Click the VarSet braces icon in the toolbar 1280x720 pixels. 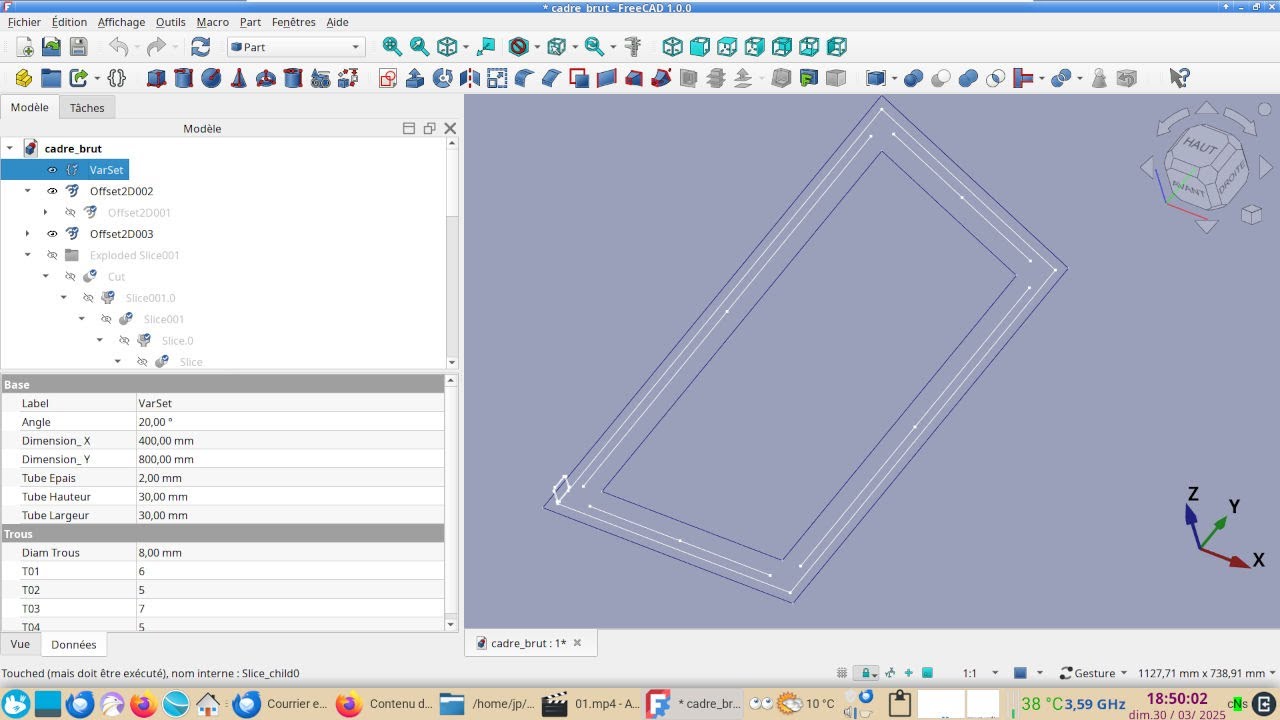point(116,78)
